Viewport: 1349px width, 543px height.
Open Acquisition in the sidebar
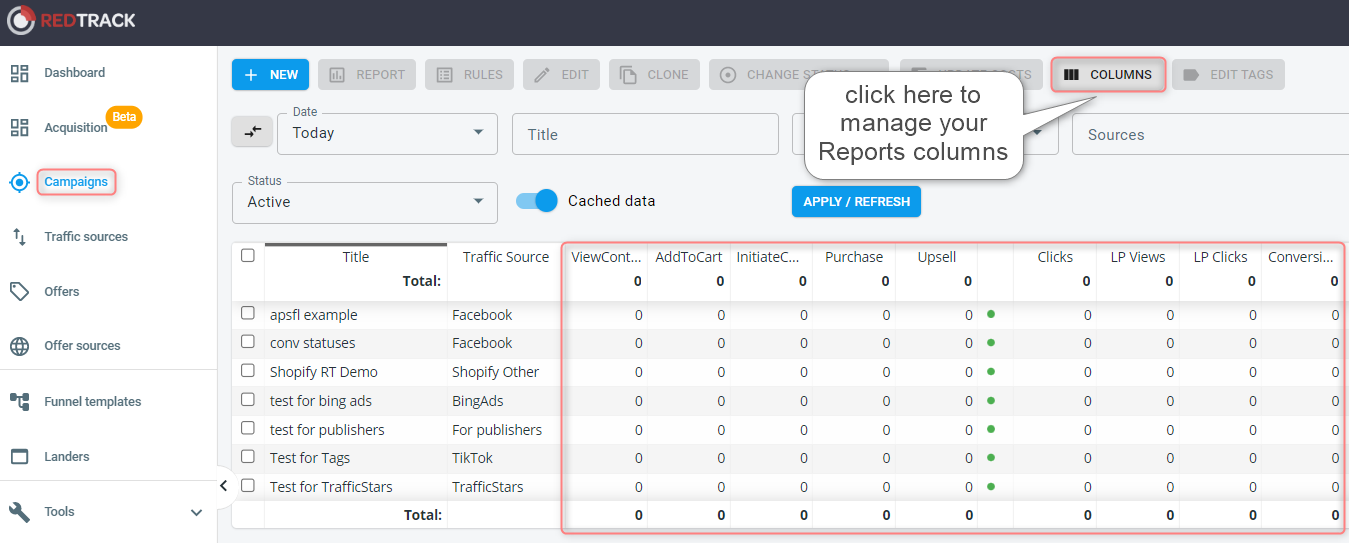point(76,128)
